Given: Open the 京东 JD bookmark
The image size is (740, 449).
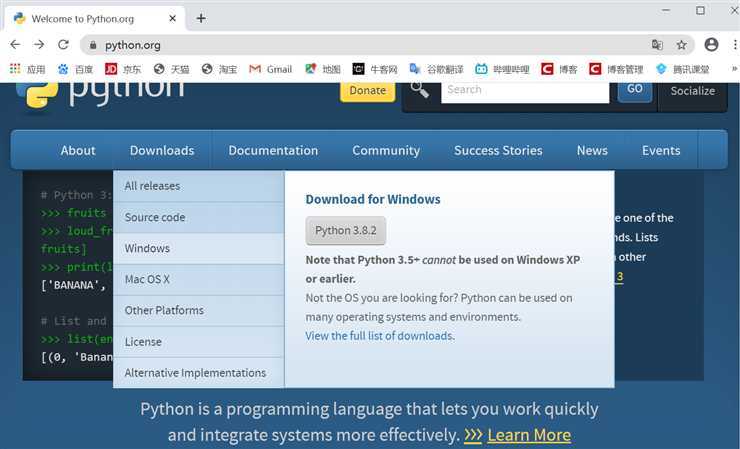Looking at the screenshot, I should [x=123, y=69].
